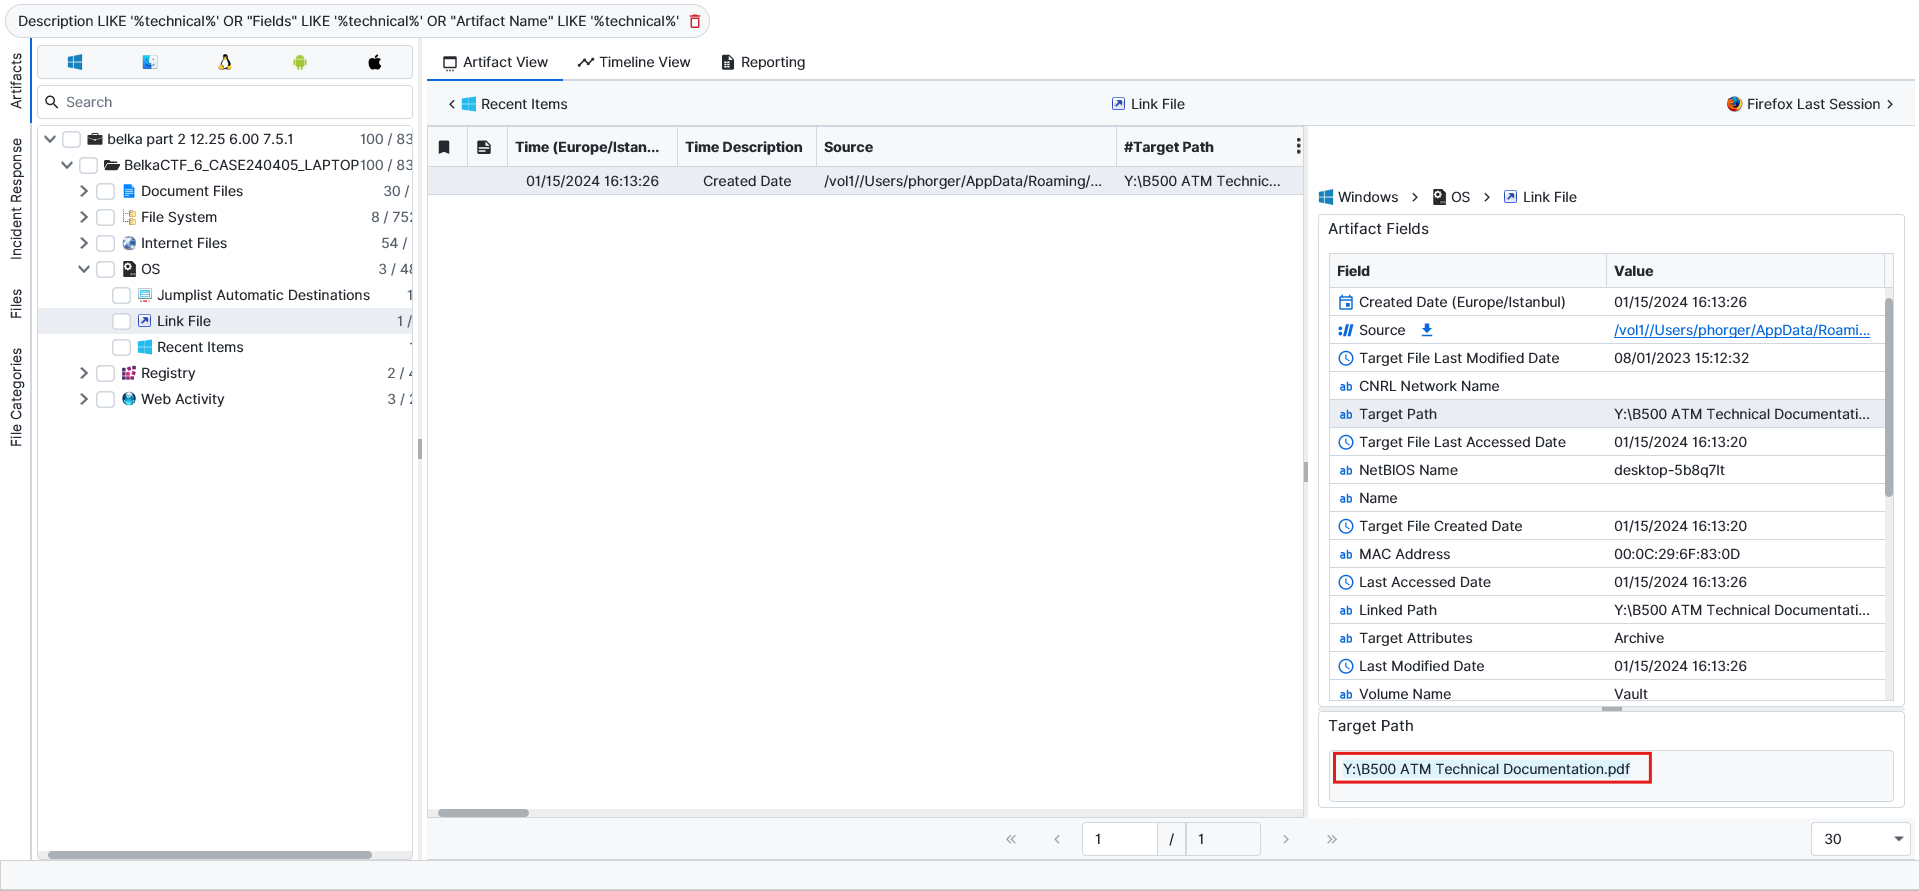The height and width of the screenshot is (891, 1919).
Task: Open the Source path hyperlink
Action: [x=1741, y=330]
